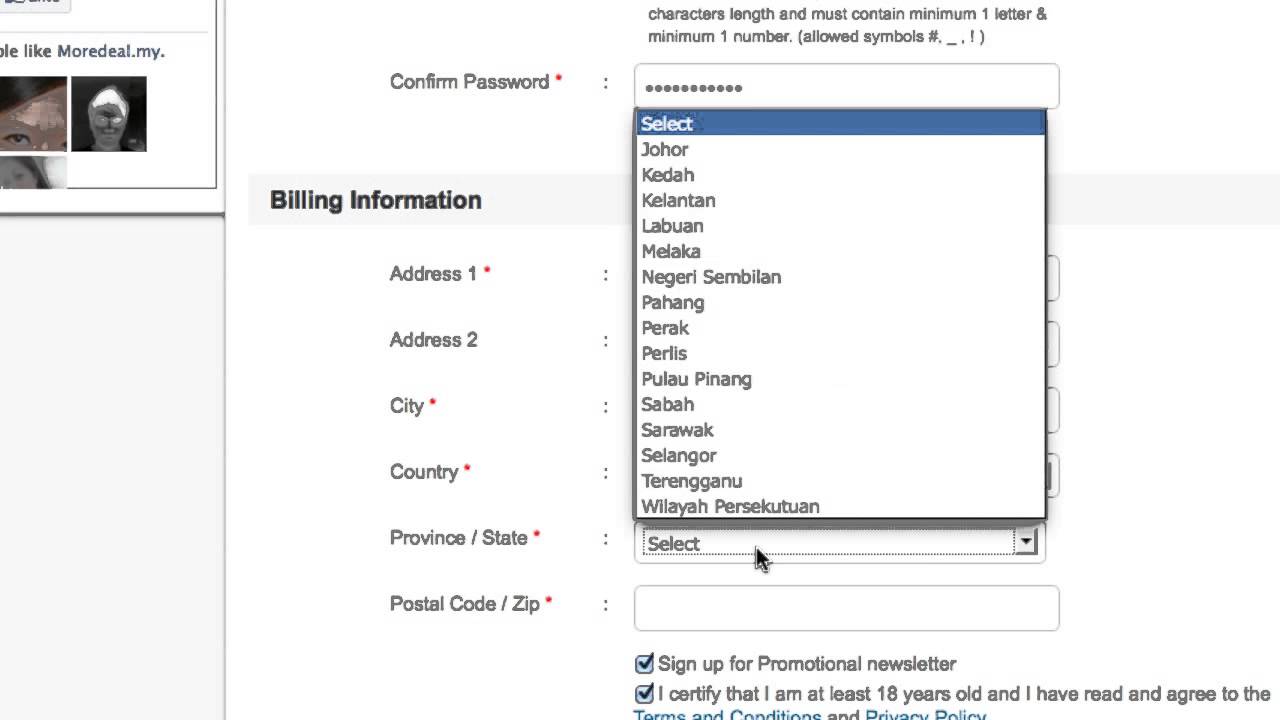Pick Kelantan from the state options
Viewport: 1280px width, 720px height.
tap(678, 201)
